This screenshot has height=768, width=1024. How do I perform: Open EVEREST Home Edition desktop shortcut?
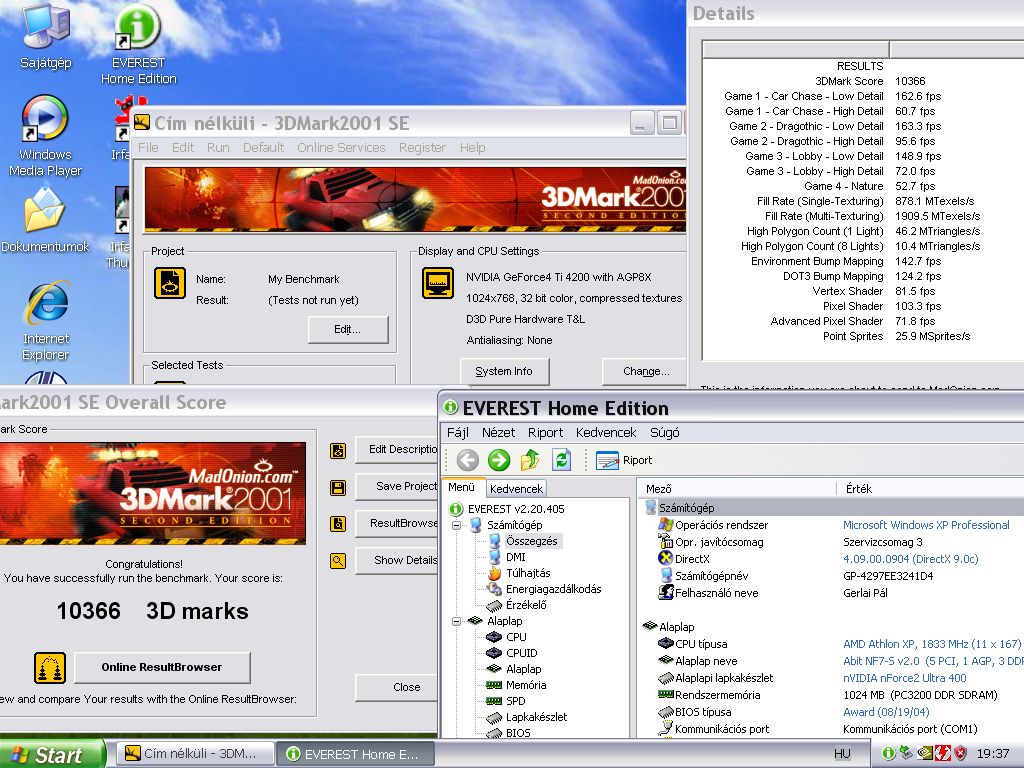click(x=138, y=44)
